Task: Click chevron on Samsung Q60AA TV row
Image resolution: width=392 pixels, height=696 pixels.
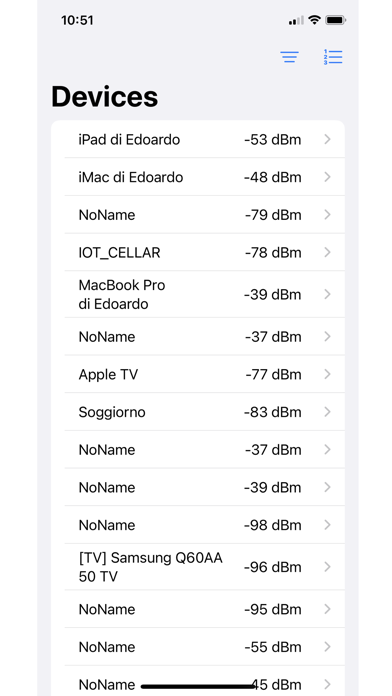Action: click(x=328, y=567)
